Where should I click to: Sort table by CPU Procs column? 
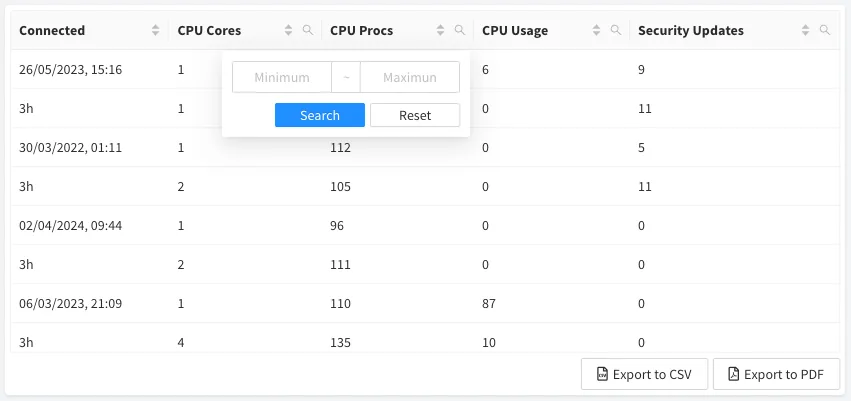tap(441, 30)
